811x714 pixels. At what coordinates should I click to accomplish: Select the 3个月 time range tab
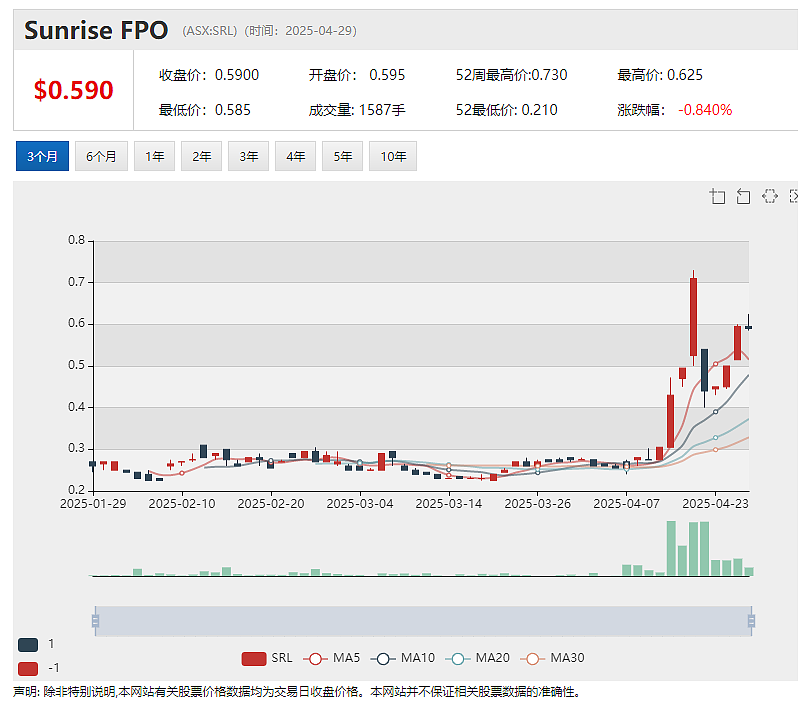click(42, 156)
